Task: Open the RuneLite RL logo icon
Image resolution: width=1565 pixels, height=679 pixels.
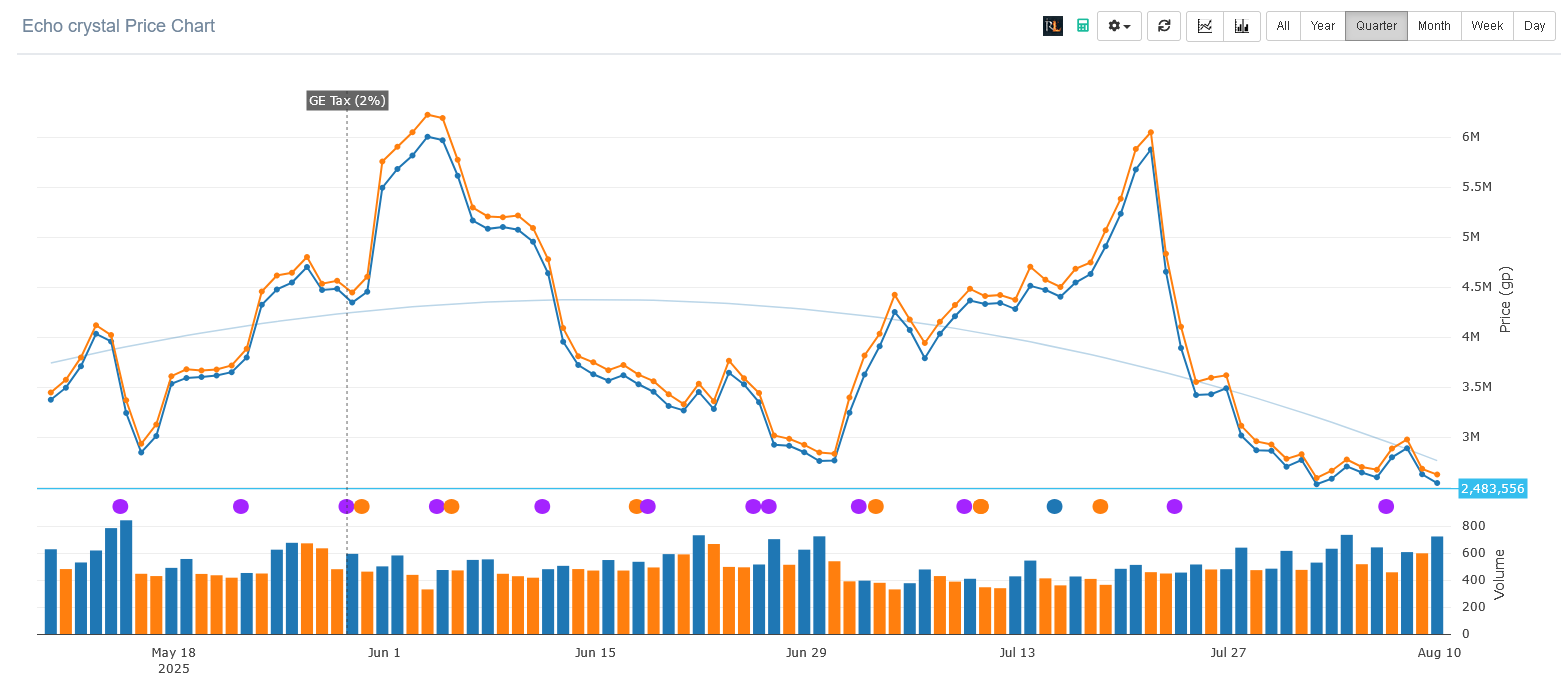Action: [x=1052, y=26]
